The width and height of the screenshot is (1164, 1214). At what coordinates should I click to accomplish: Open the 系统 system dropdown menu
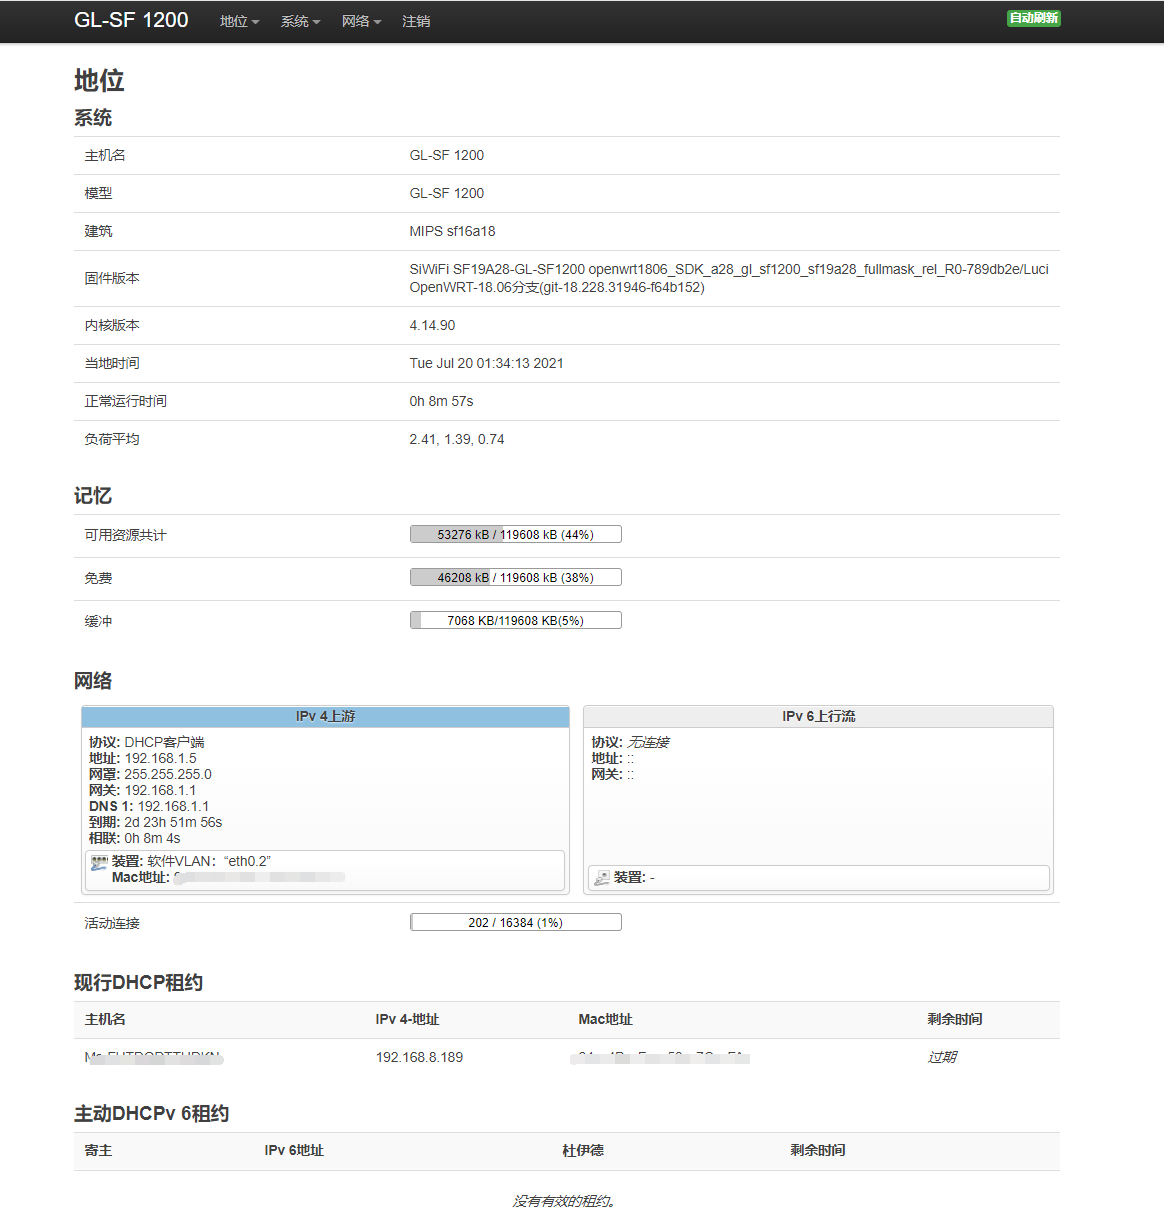(300, 21)
